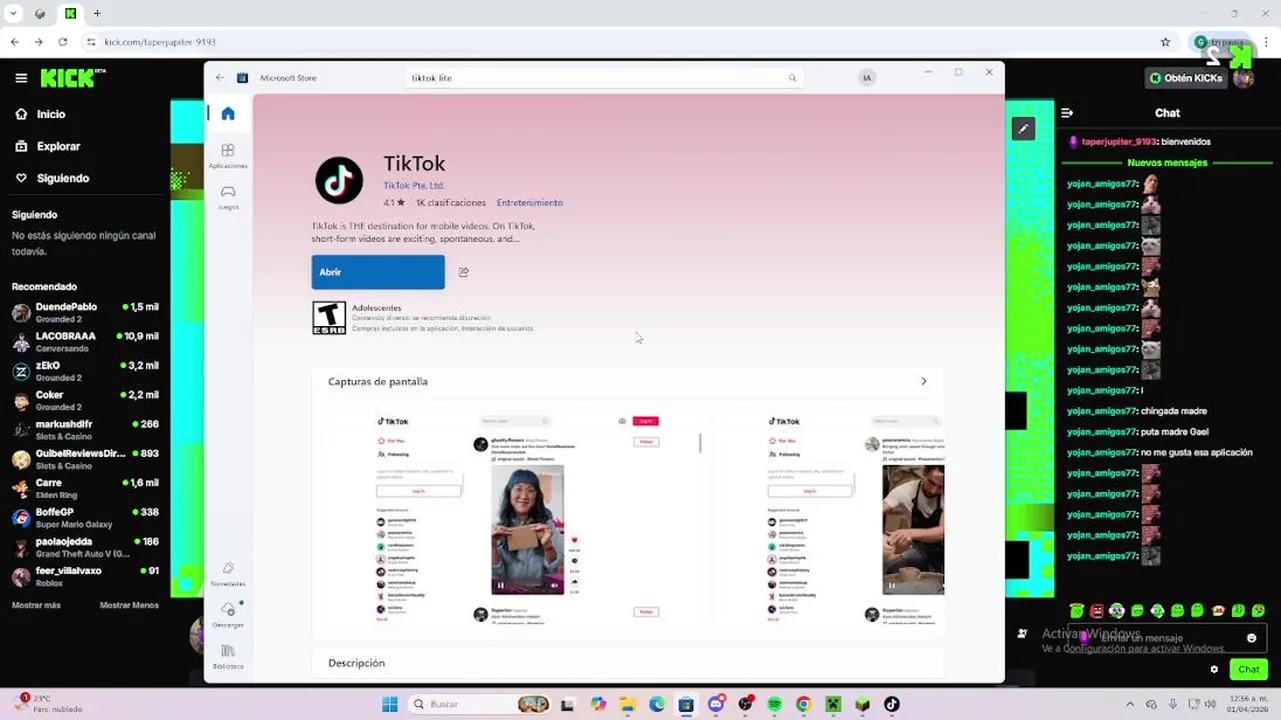Open Google Chrome from the taskbar
The width and height of the screenshot is (1281, 720).
[803, 704]
